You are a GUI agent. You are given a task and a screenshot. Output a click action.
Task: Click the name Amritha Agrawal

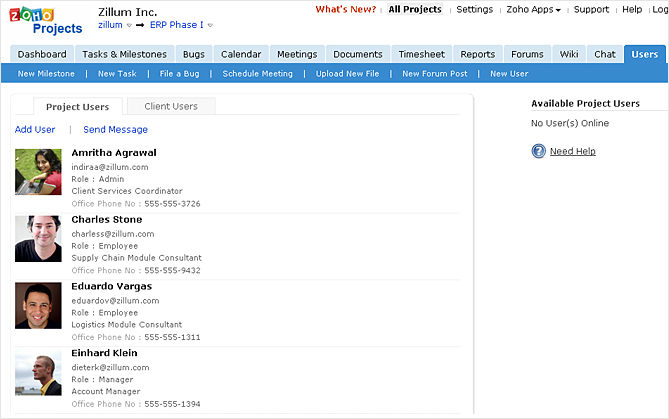click(x=114, y=153)
